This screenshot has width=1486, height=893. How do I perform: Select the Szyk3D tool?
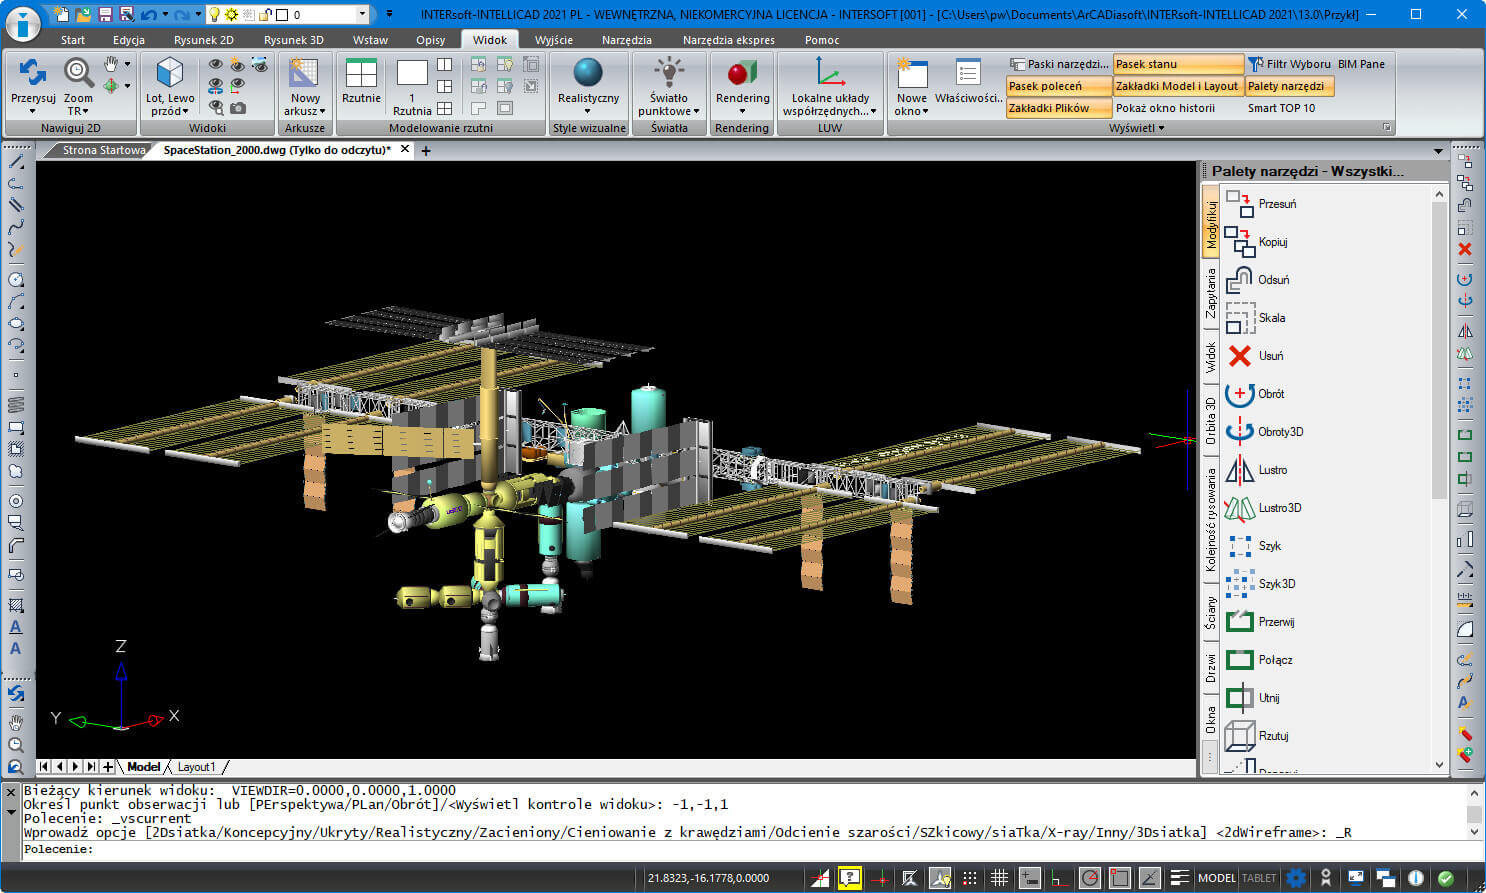point(1261,584)
